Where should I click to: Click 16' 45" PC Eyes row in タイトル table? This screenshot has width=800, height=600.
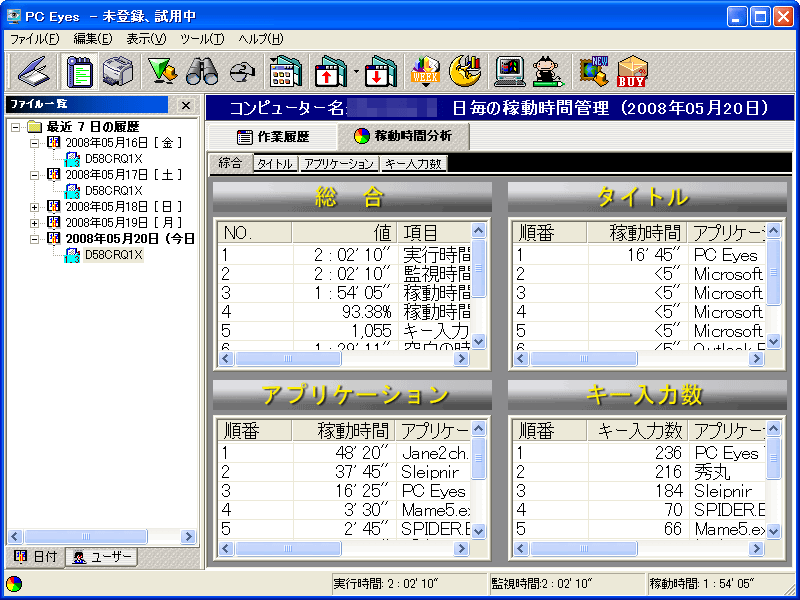639,255
